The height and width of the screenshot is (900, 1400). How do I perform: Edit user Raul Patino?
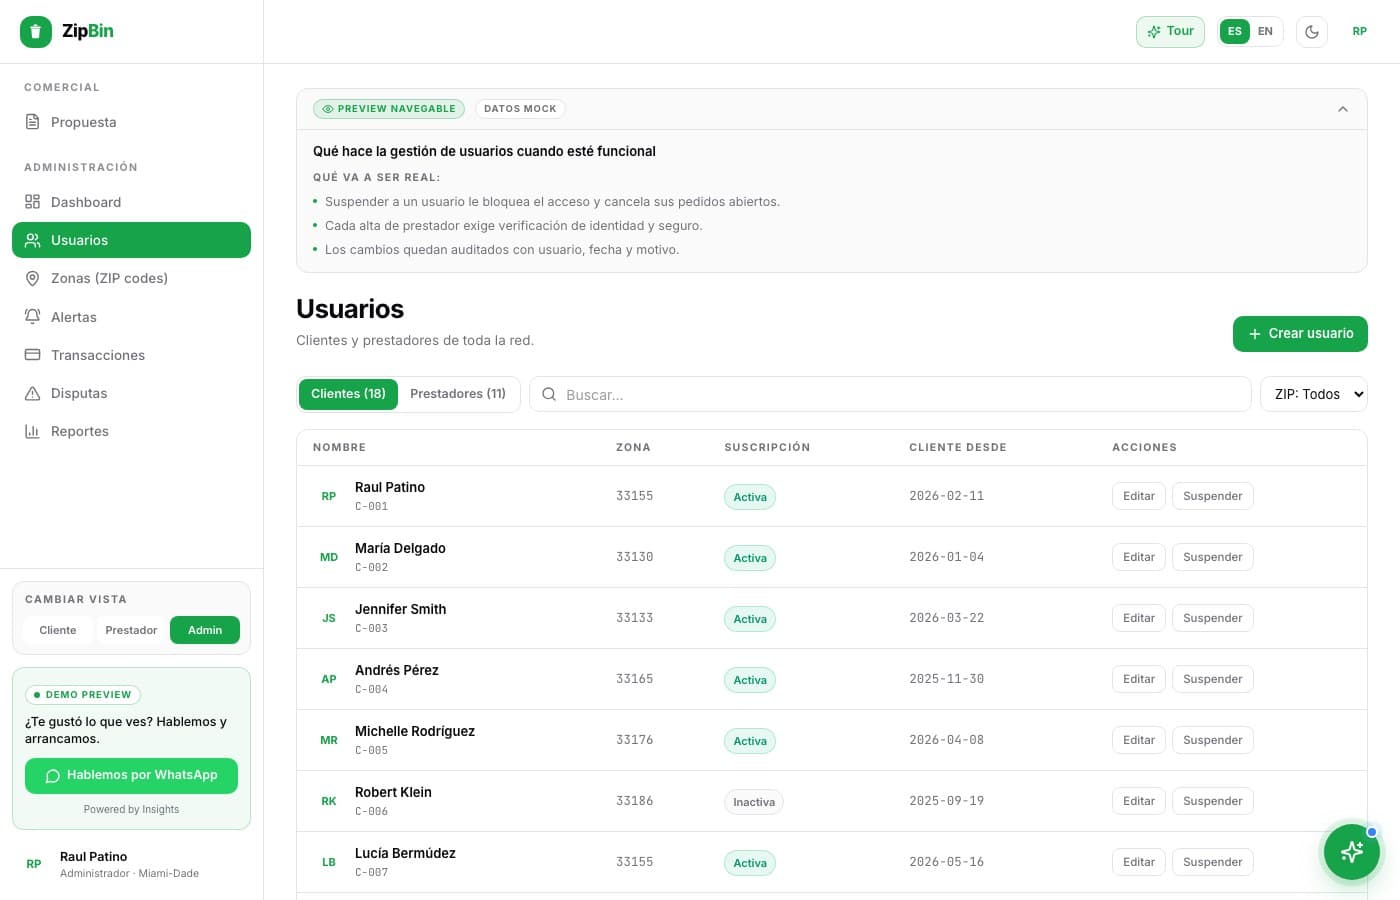pyautogui.click(x=1139, y=496)
